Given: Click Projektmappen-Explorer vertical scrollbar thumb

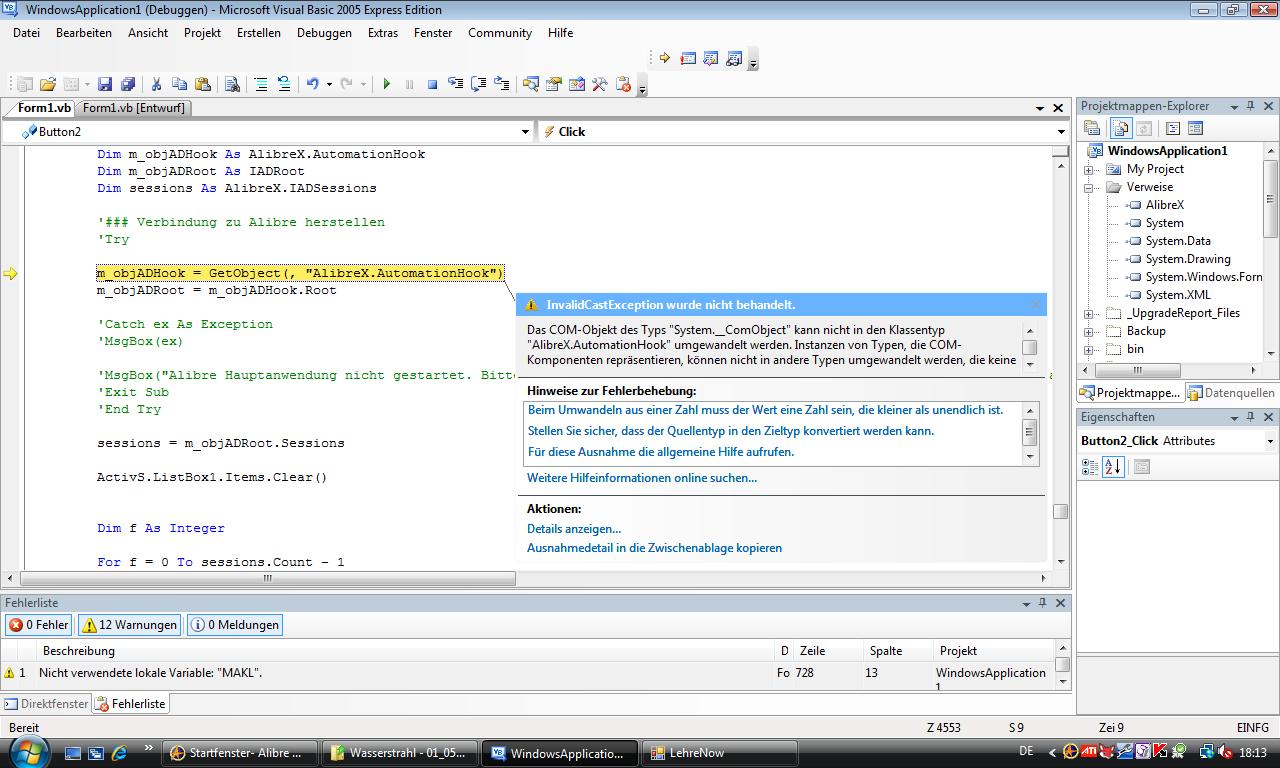Looking at the screenshot, I should click(x=1270, y=198).
